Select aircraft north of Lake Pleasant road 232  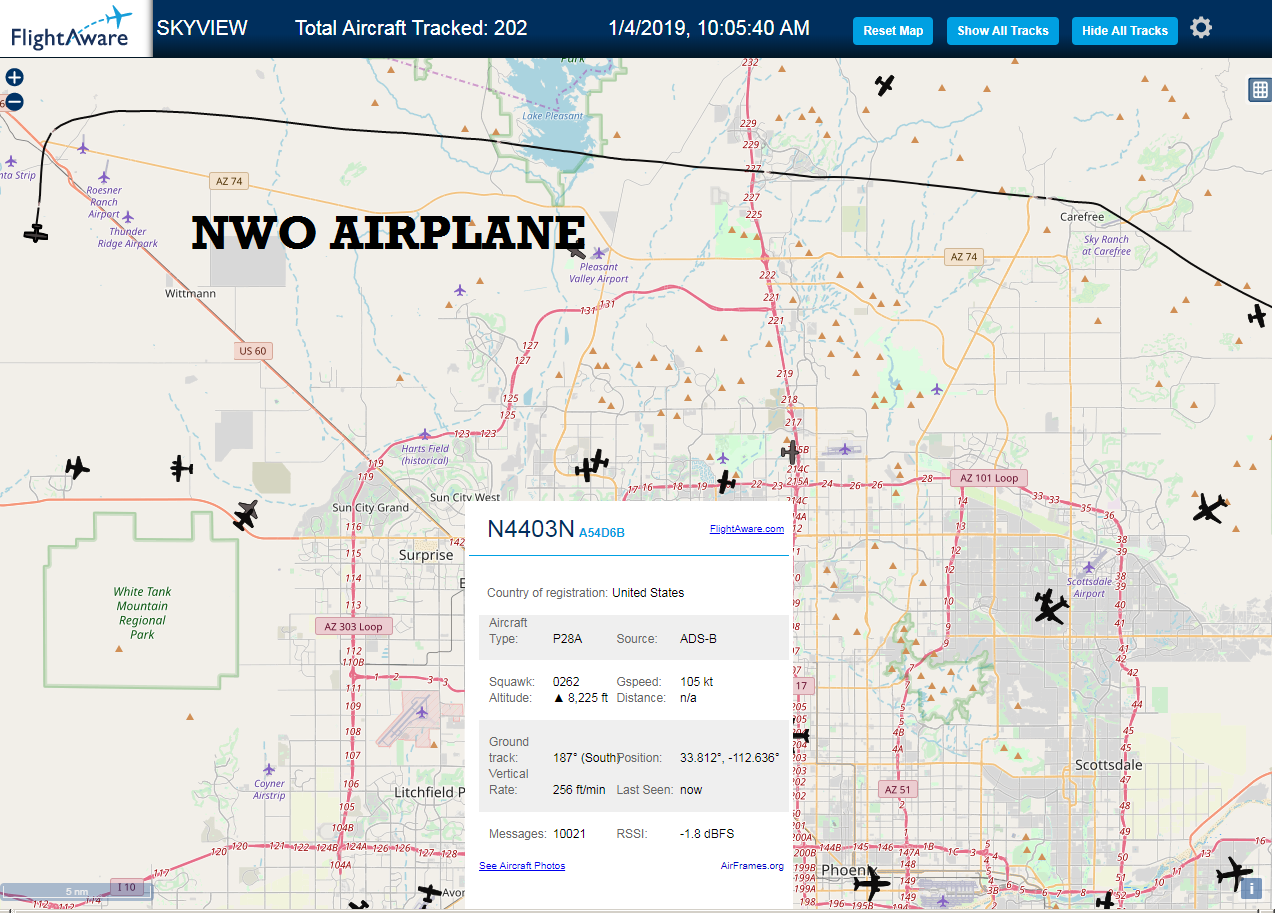tap(885, 85)
